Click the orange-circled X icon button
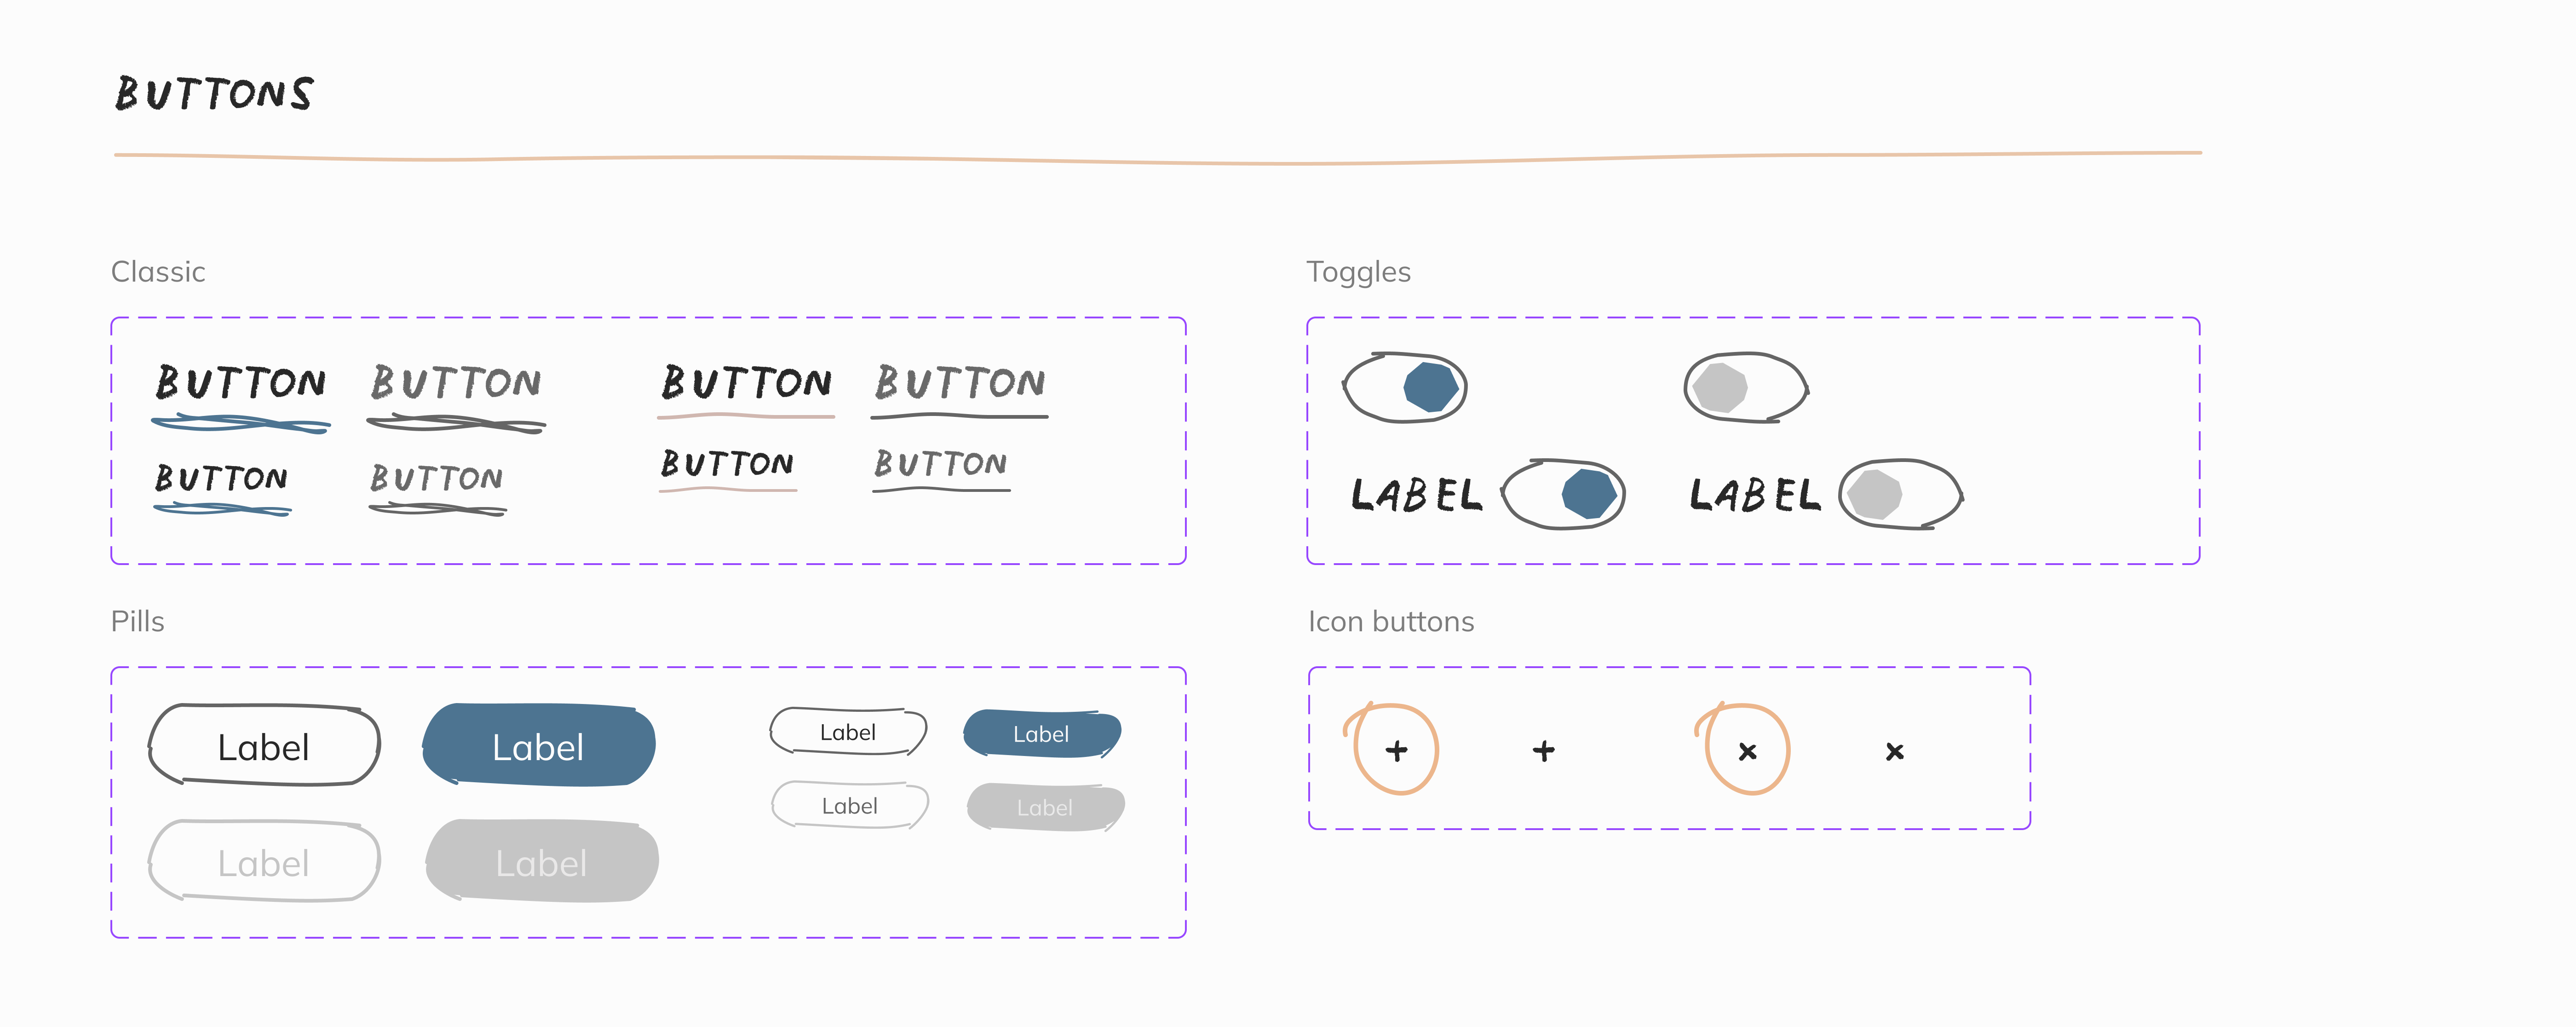2576x1027 pixels. coord(1747,750)
